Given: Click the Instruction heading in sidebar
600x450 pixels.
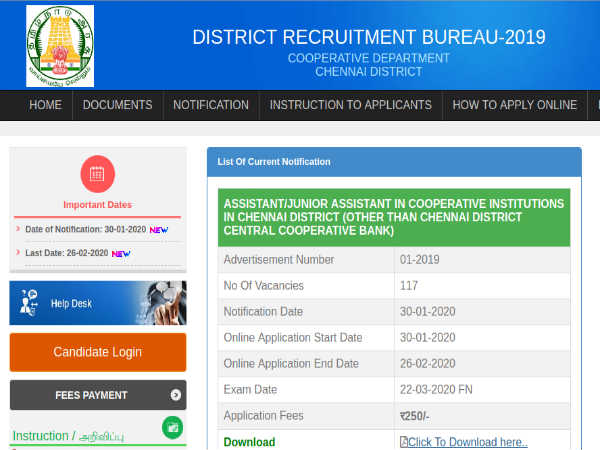Looking at the screenshot, I should [x=68, y=436].
